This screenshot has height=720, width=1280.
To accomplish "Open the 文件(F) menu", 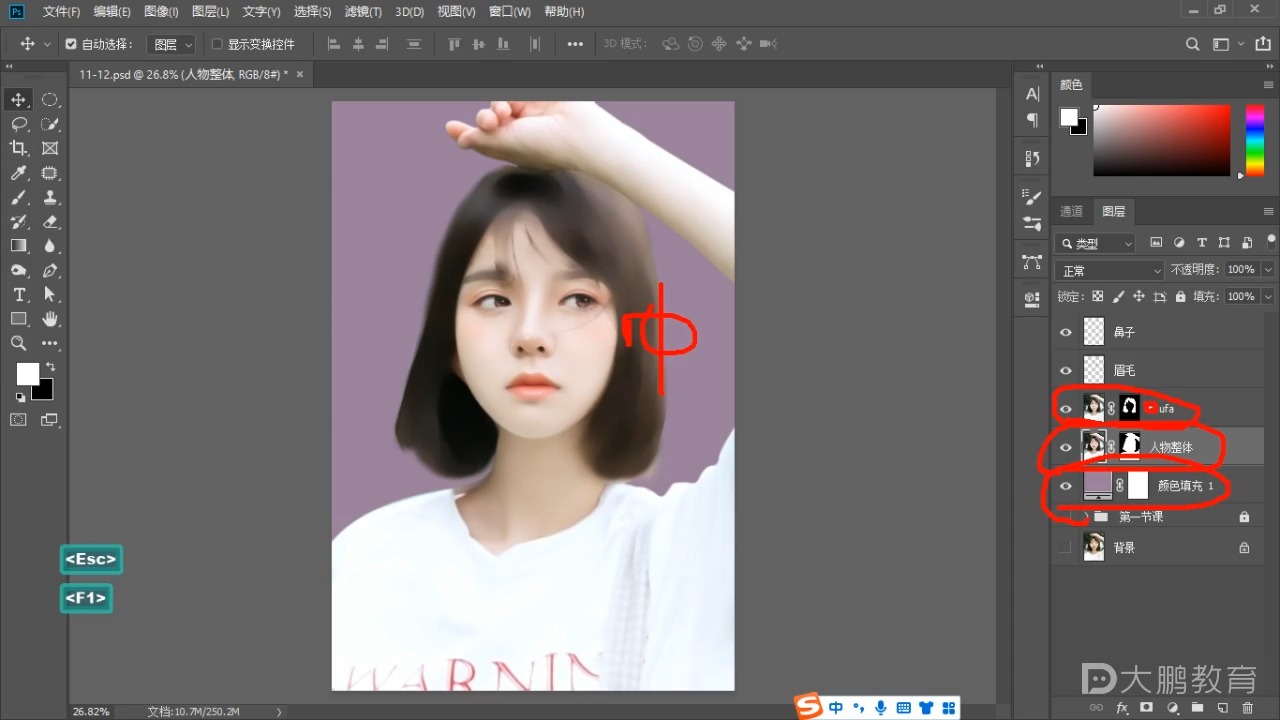I will [61, 12].
